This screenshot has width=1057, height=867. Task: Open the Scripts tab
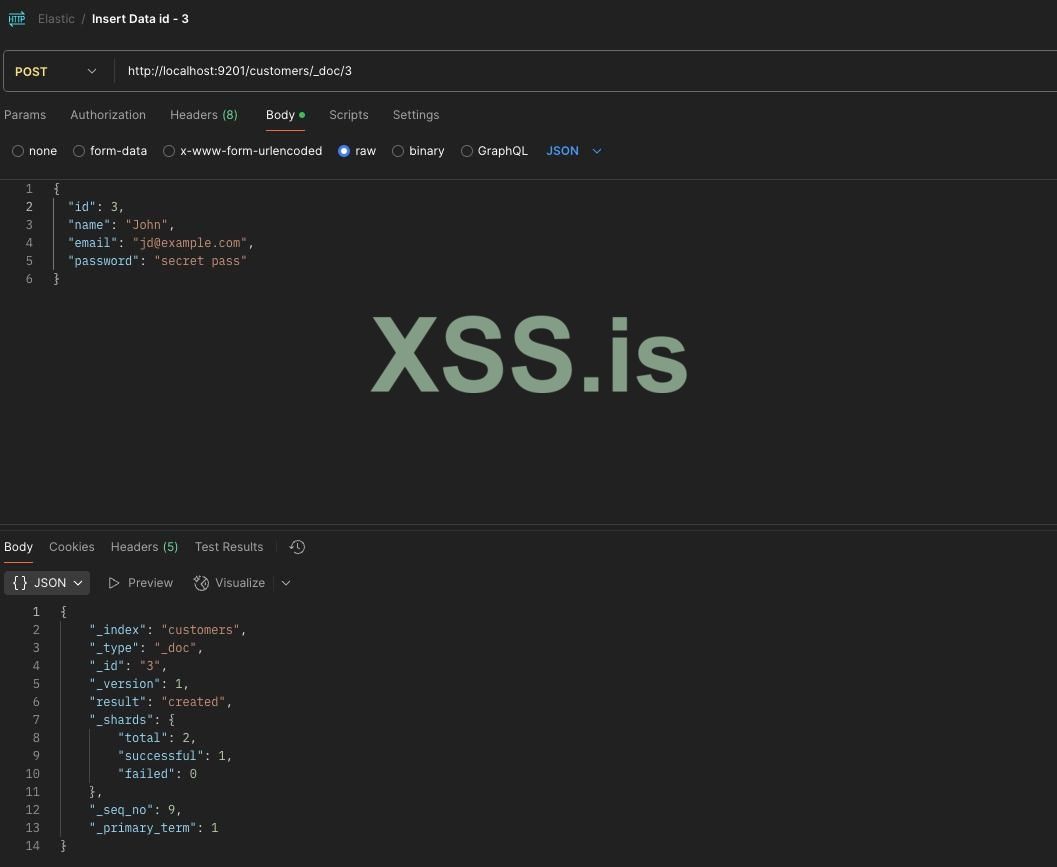click(349, 115)
